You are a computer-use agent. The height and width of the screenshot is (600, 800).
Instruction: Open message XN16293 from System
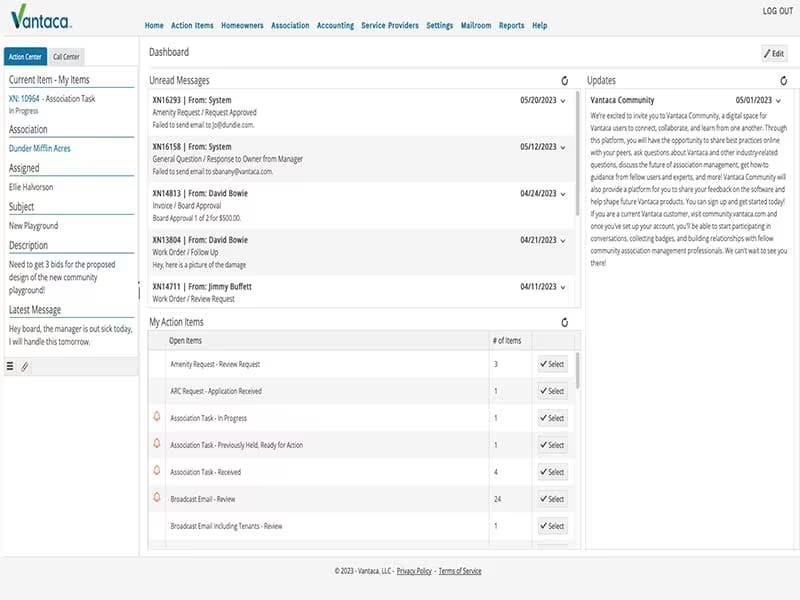click(360, 113)
